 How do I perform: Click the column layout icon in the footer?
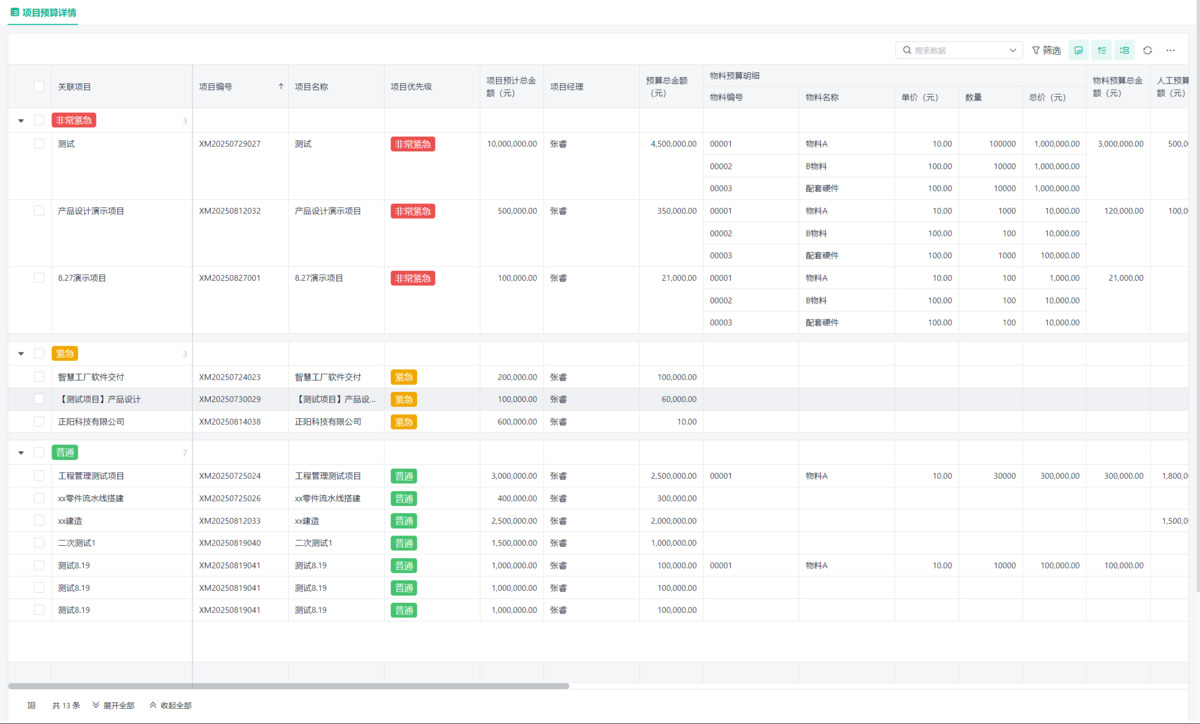pos(32,705)
